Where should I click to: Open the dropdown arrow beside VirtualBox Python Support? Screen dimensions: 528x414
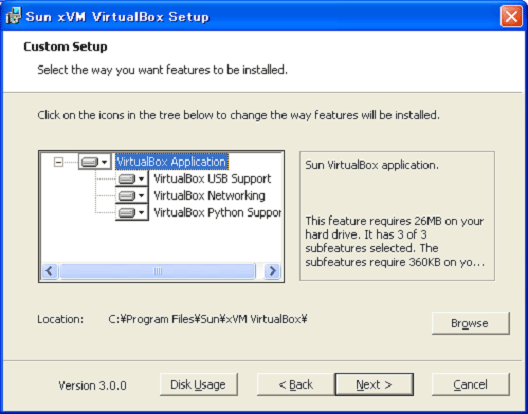click(x=141, y=213)
